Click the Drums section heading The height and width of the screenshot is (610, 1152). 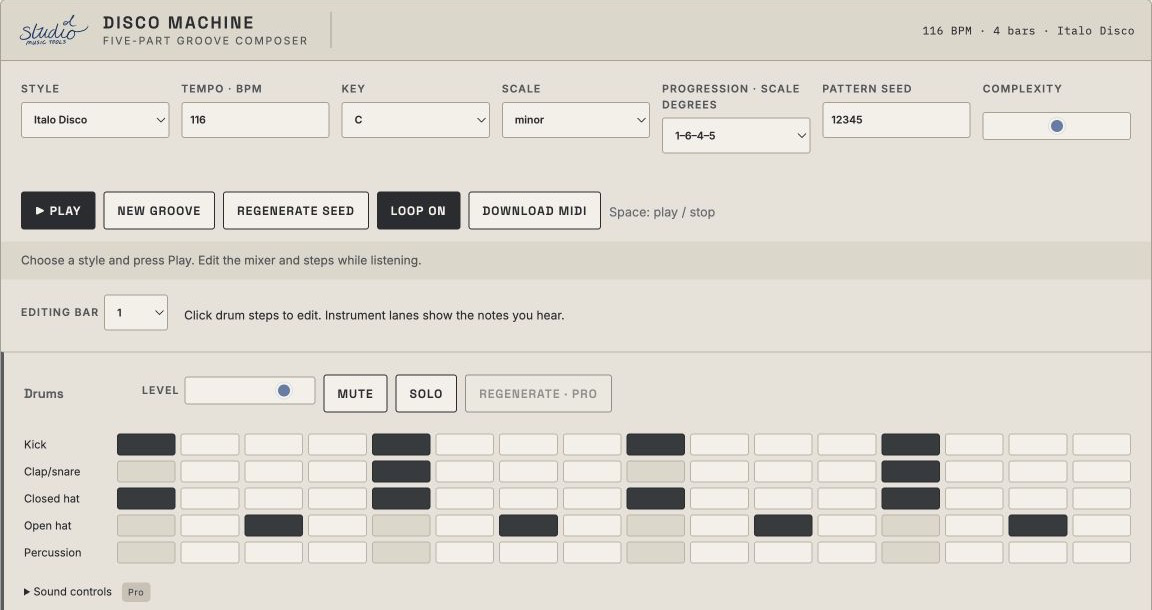coord(43,394)
